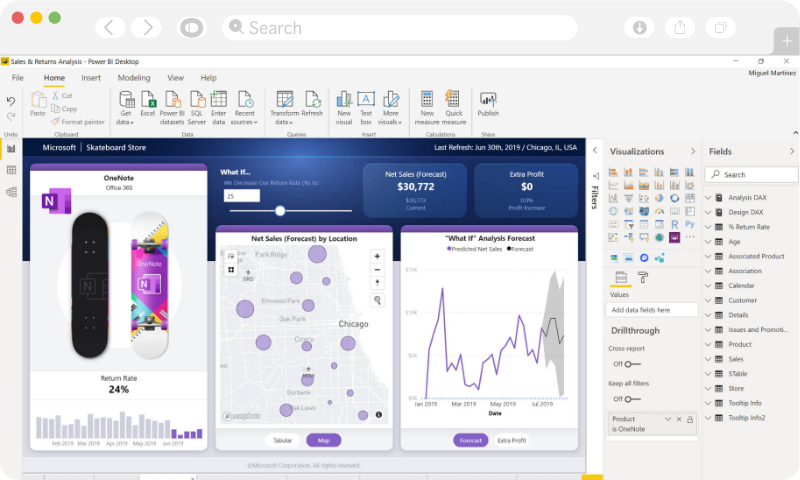Click the Excel data source icon
This screenshot has height=480, width=800.
148,99
